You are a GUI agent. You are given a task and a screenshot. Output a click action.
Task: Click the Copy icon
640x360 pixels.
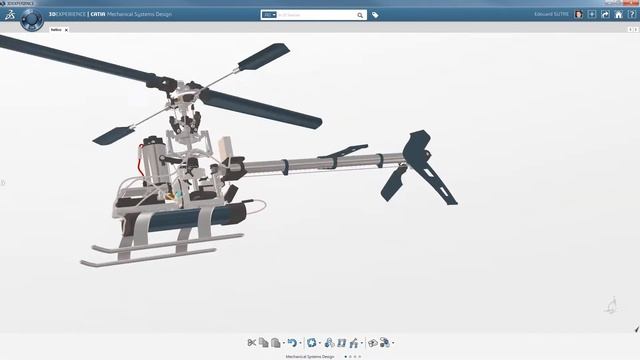click(x=264, y=342)
